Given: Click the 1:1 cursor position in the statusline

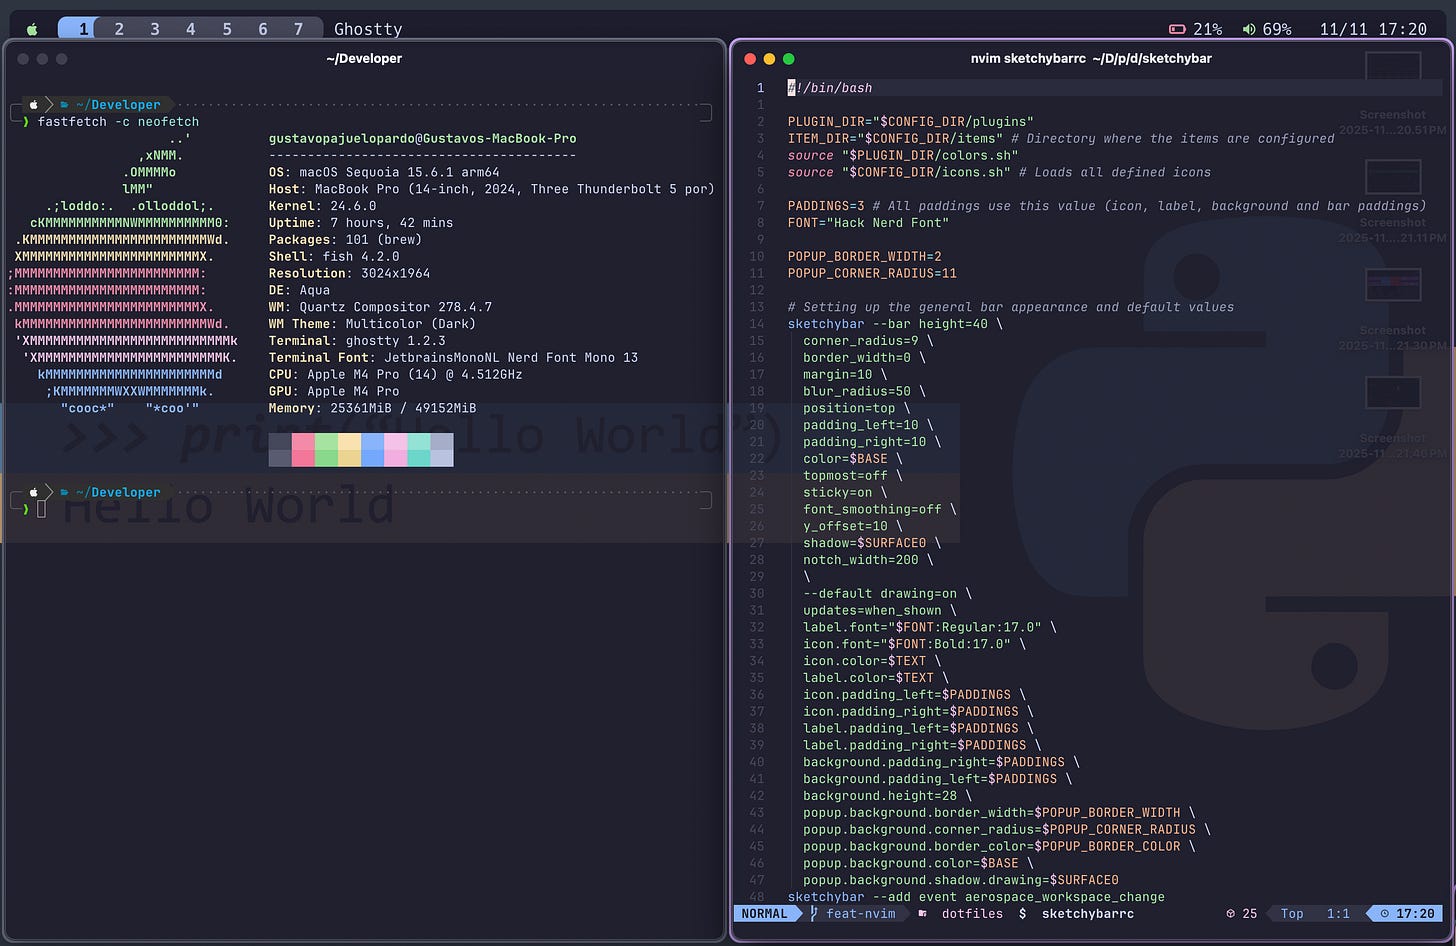Looking at the screenshot, I should click(x=1338, y=913).
